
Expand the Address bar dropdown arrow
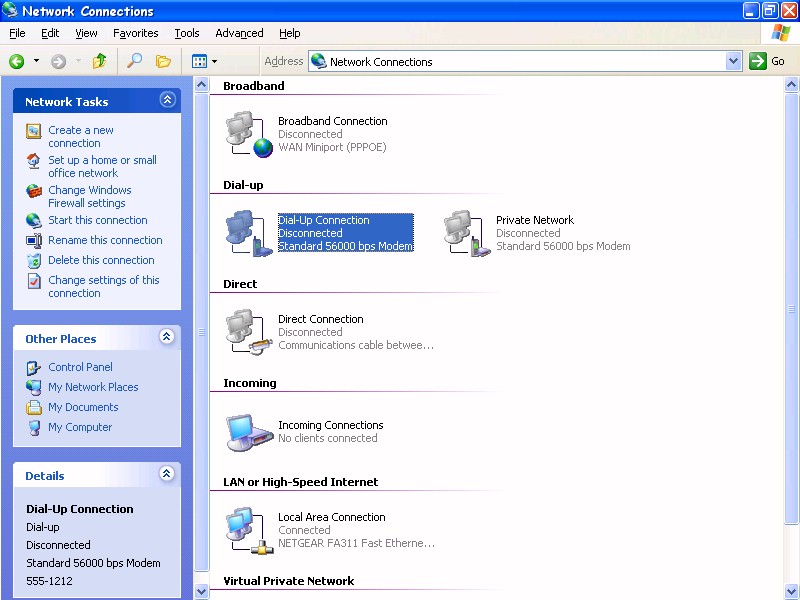tap(733, 61)
